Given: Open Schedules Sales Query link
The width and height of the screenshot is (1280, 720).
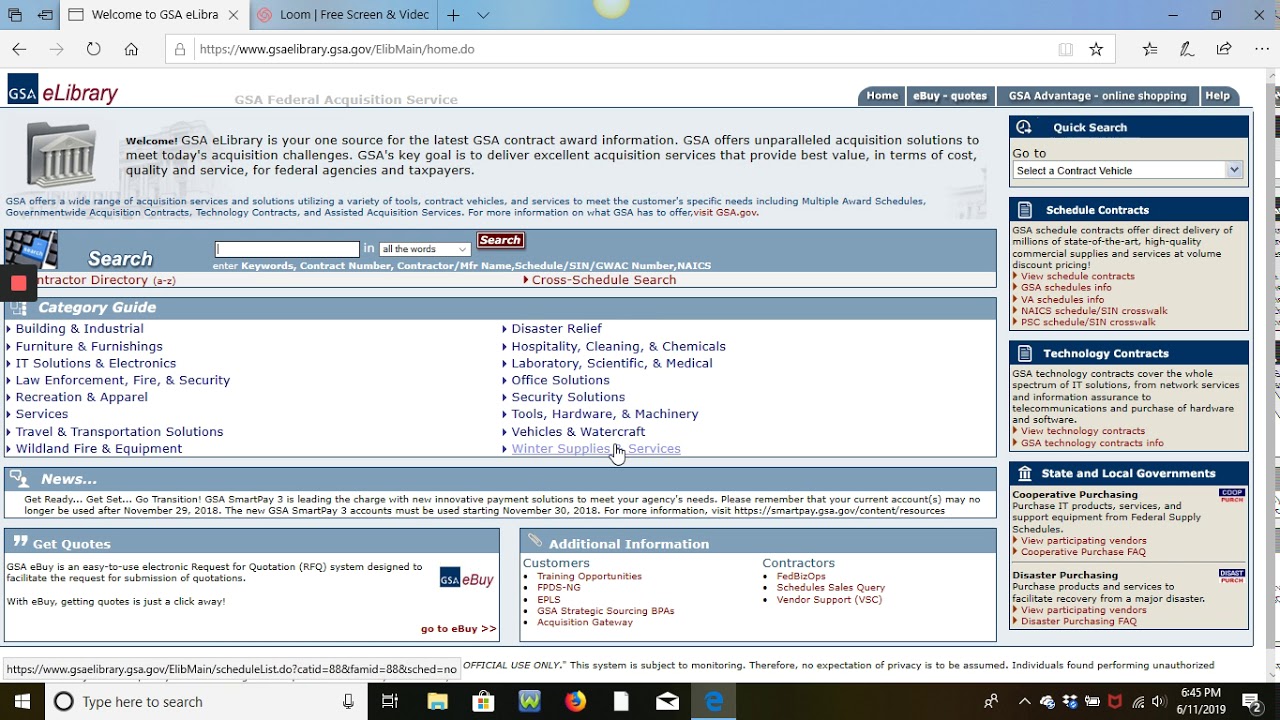Looking at the screenshot, I should [831, 588].
